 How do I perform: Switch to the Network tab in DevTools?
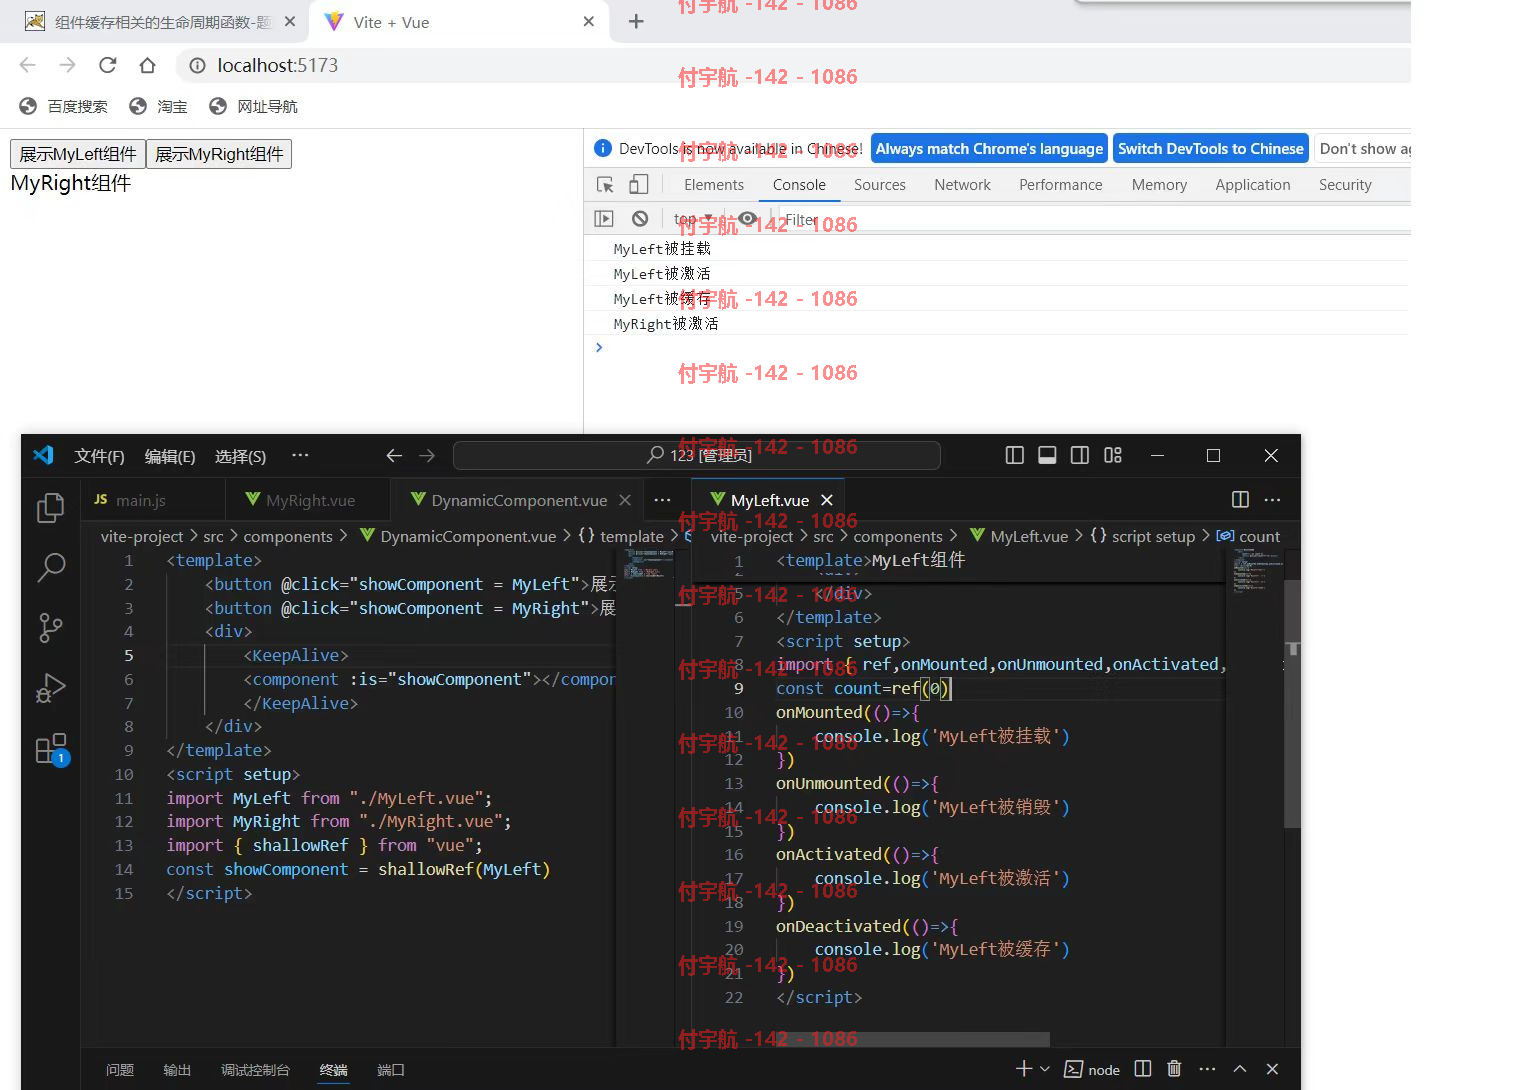[962, 185]
